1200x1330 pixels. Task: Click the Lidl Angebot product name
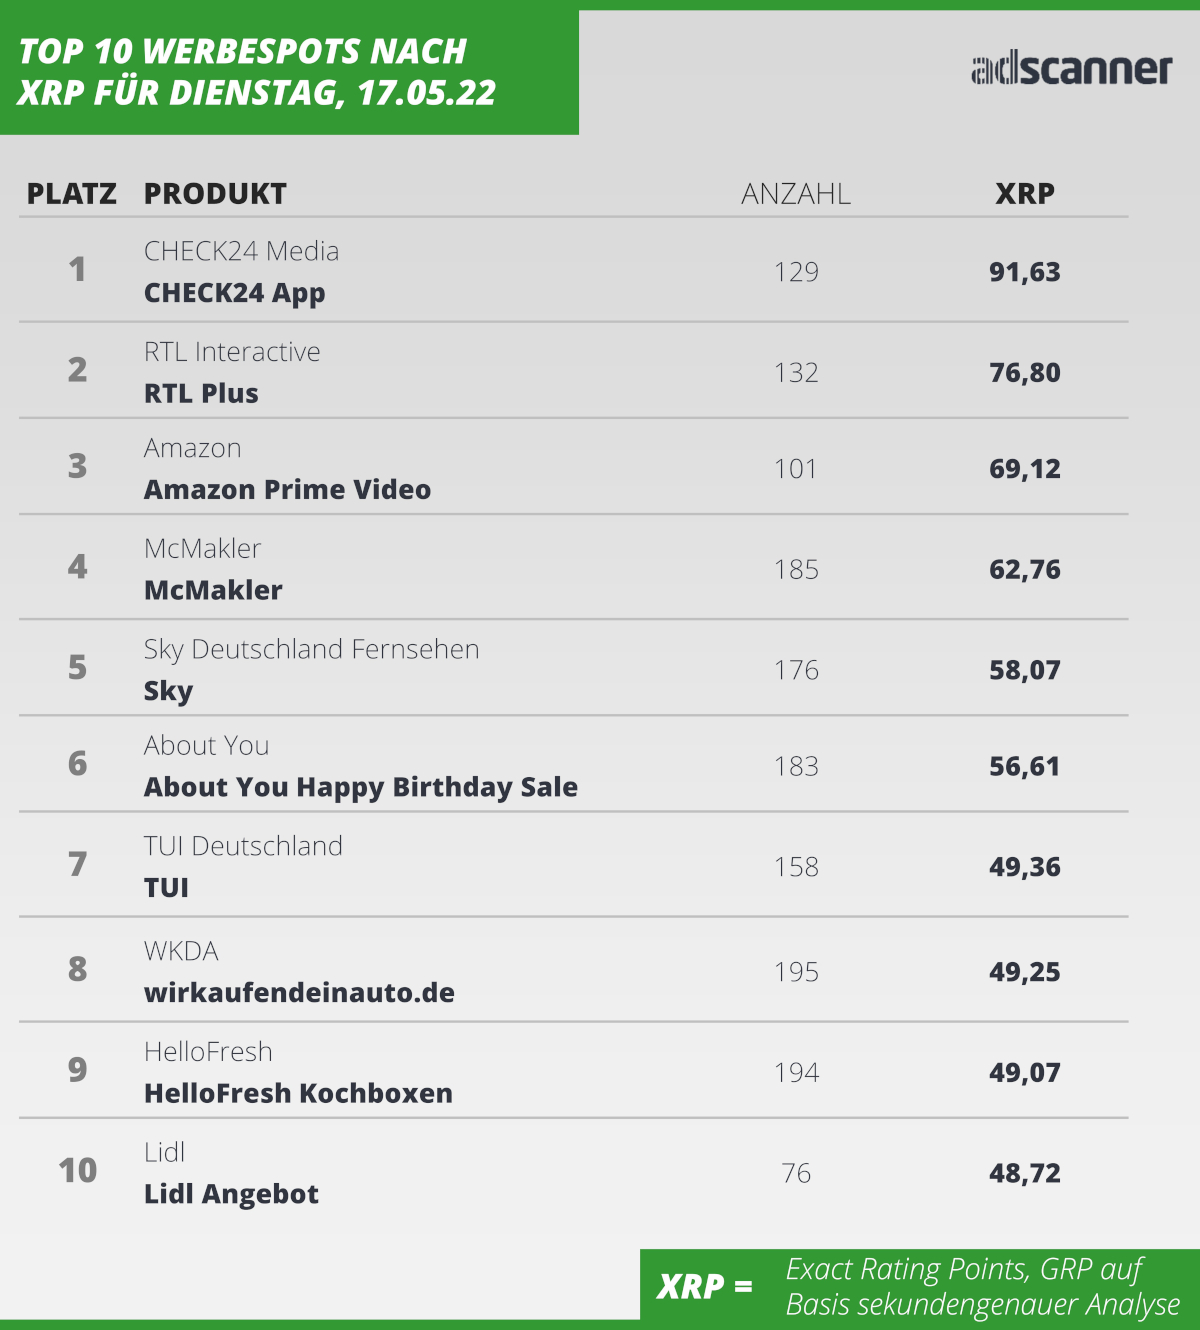[x=231, y=1194]
